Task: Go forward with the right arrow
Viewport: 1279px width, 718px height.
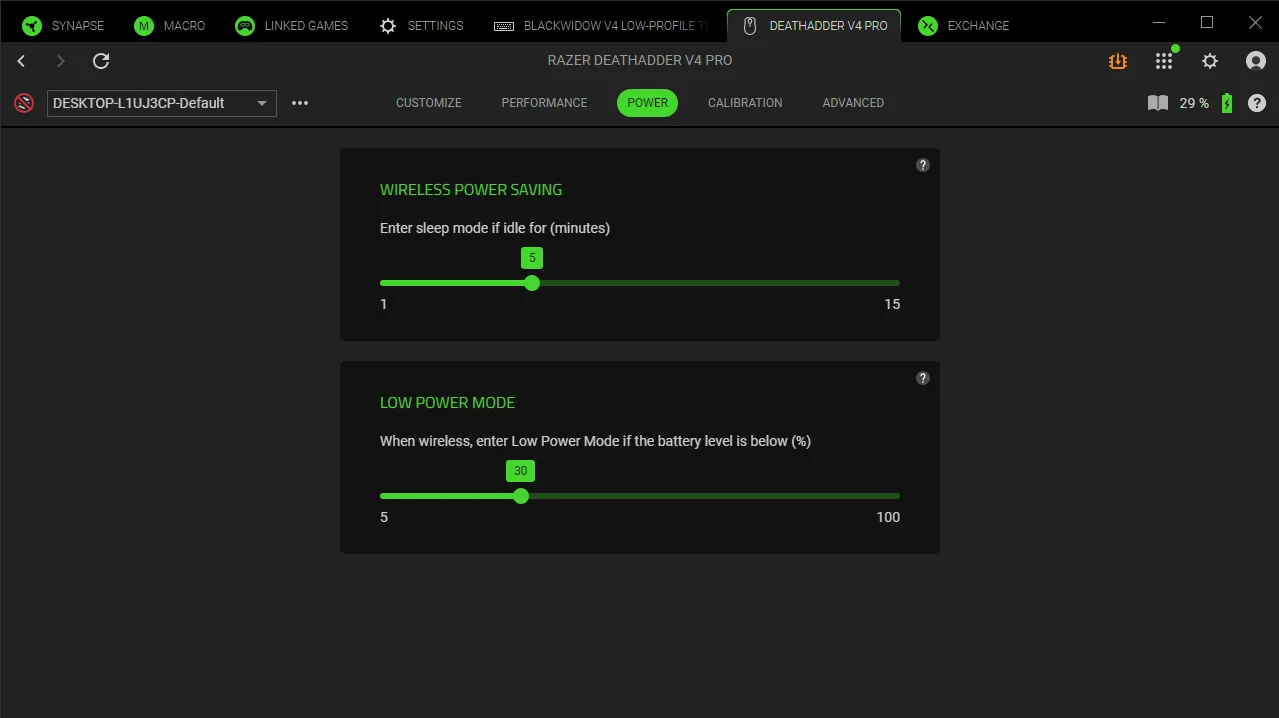Action: coord(61,61)
